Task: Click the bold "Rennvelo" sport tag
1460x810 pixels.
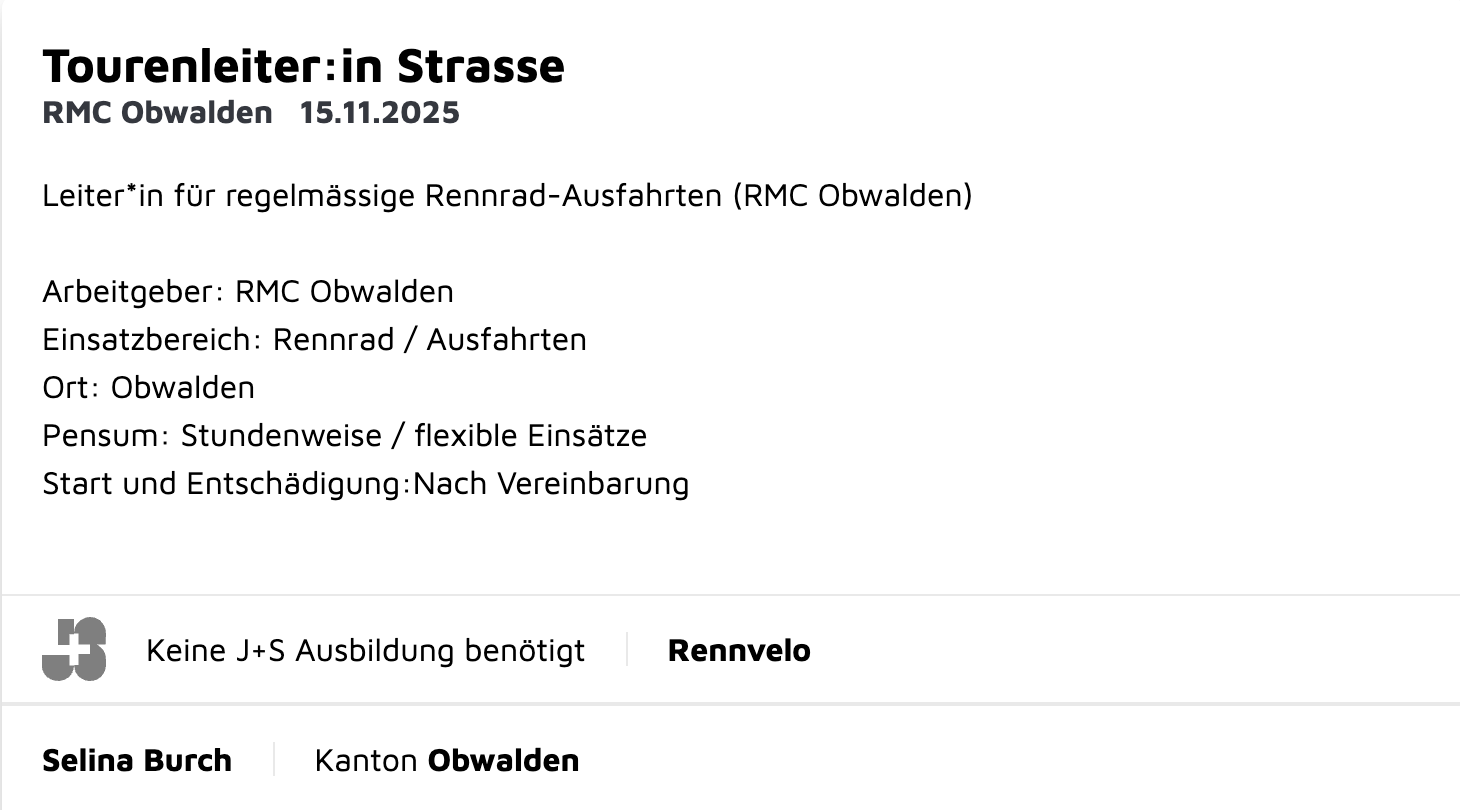Action: (x=739, y=651)
